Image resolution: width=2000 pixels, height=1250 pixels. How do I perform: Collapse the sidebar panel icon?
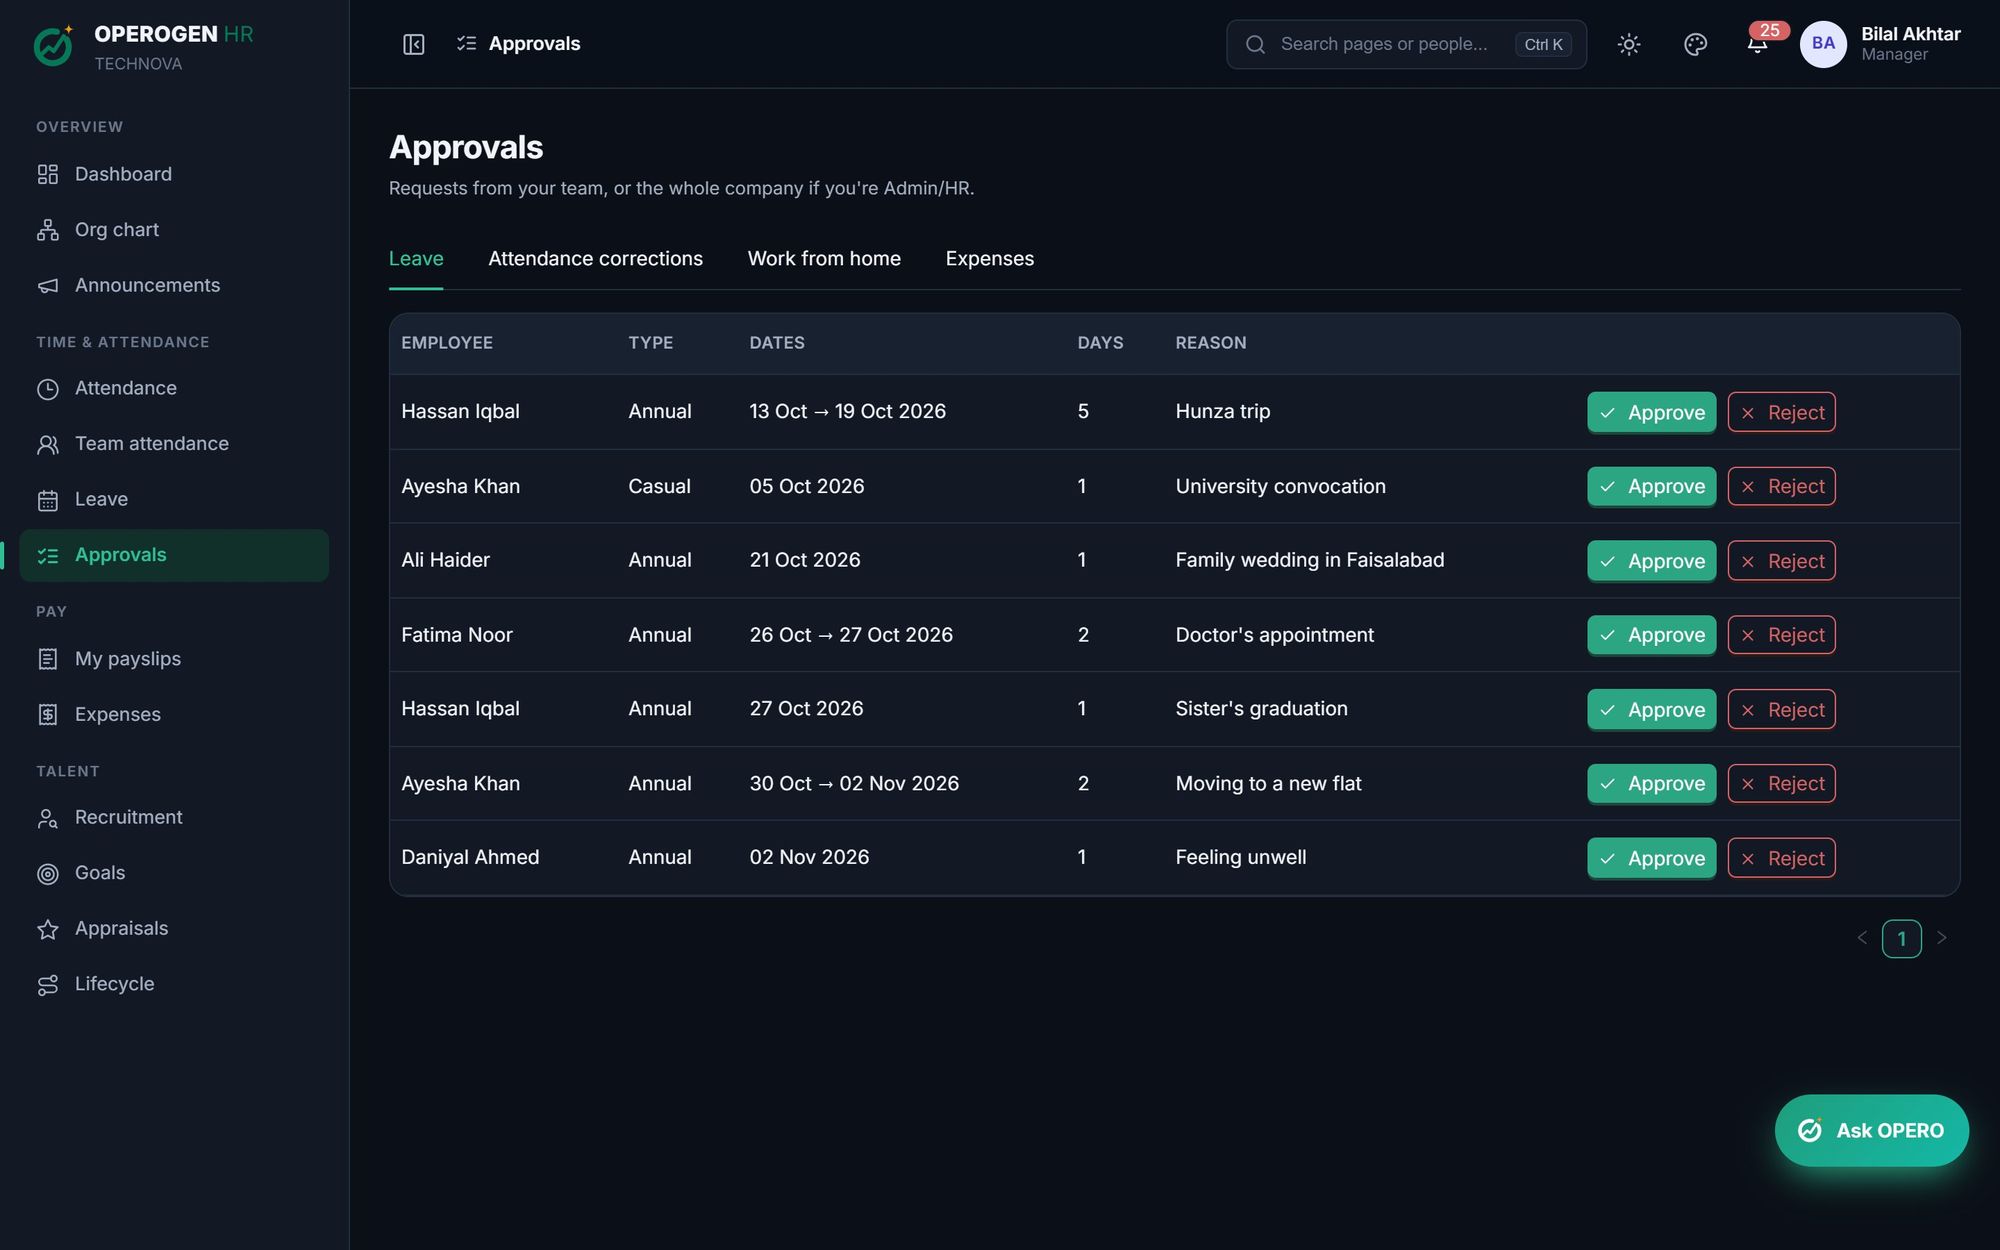click(x=413, y=44)
